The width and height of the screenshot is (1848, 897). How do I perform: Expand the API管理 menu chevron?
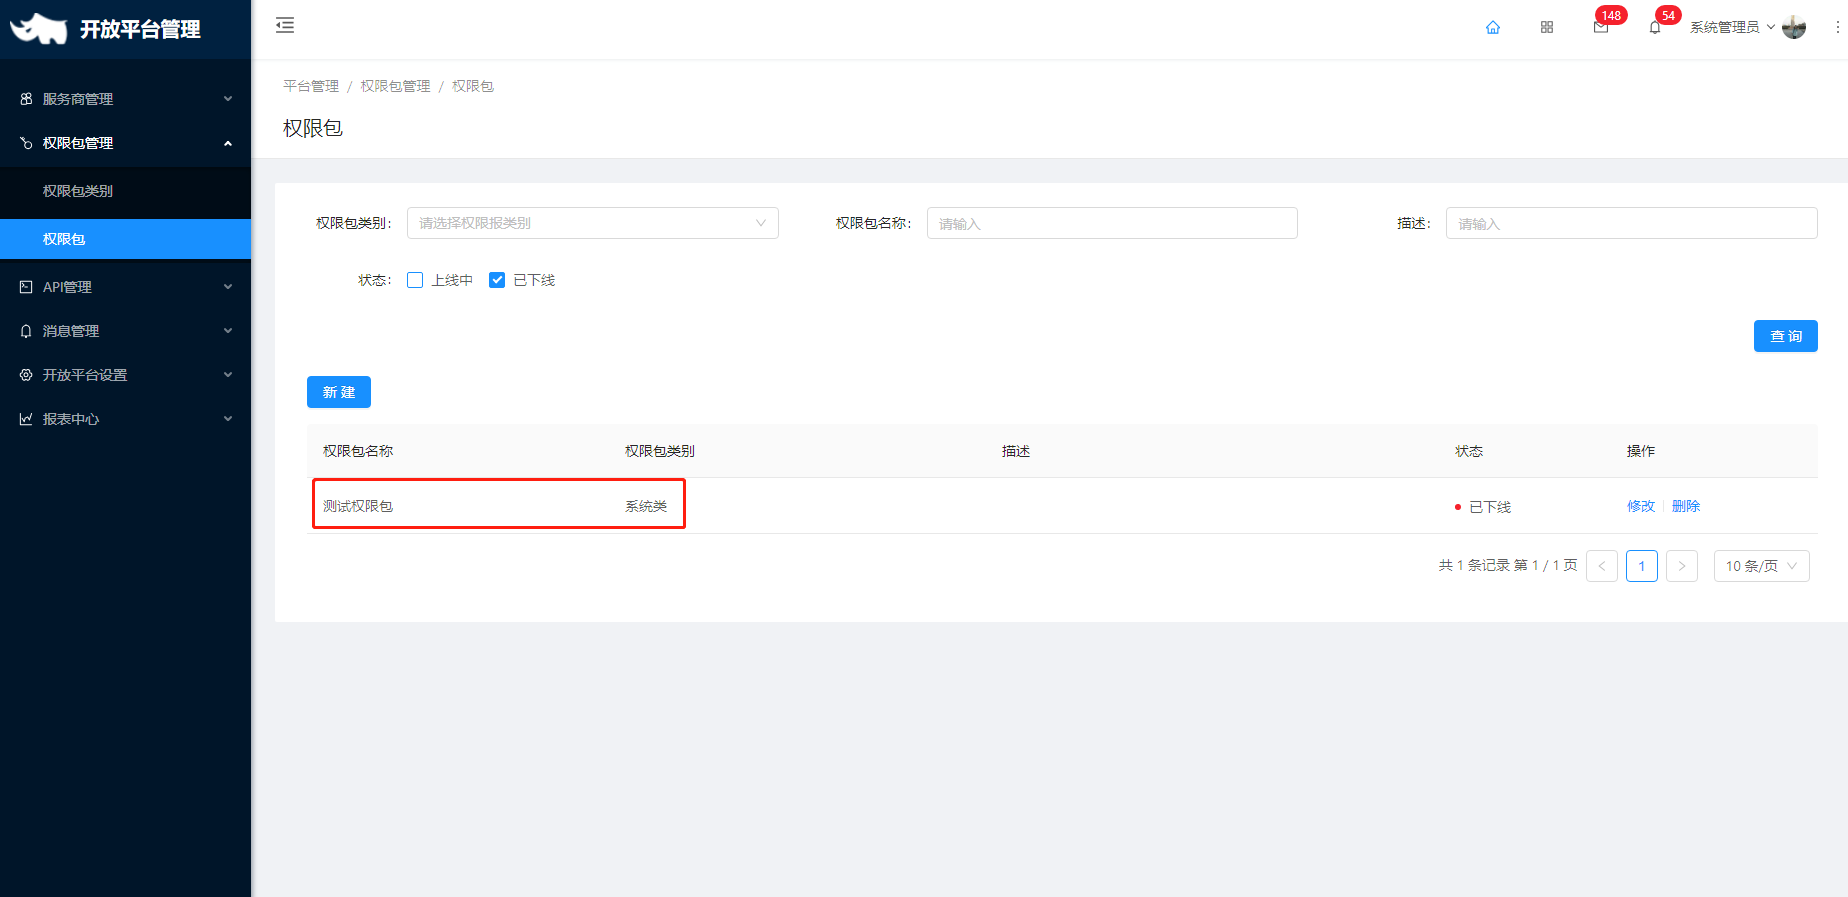click(228, 287)
